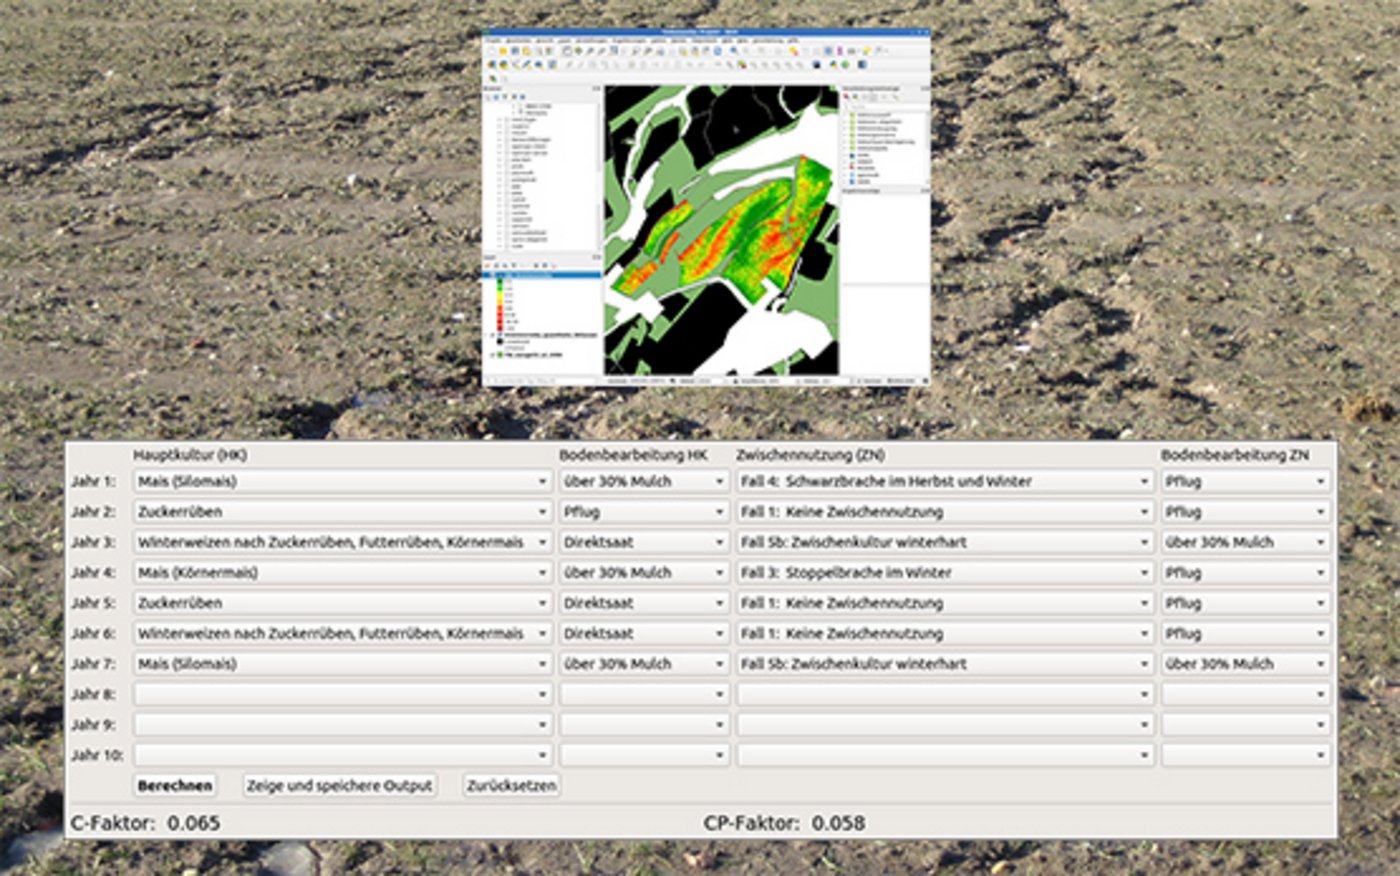Click the Save Project disk icon
The height and width of the screenshot is (876, 1400).
[x=515, y=51]
